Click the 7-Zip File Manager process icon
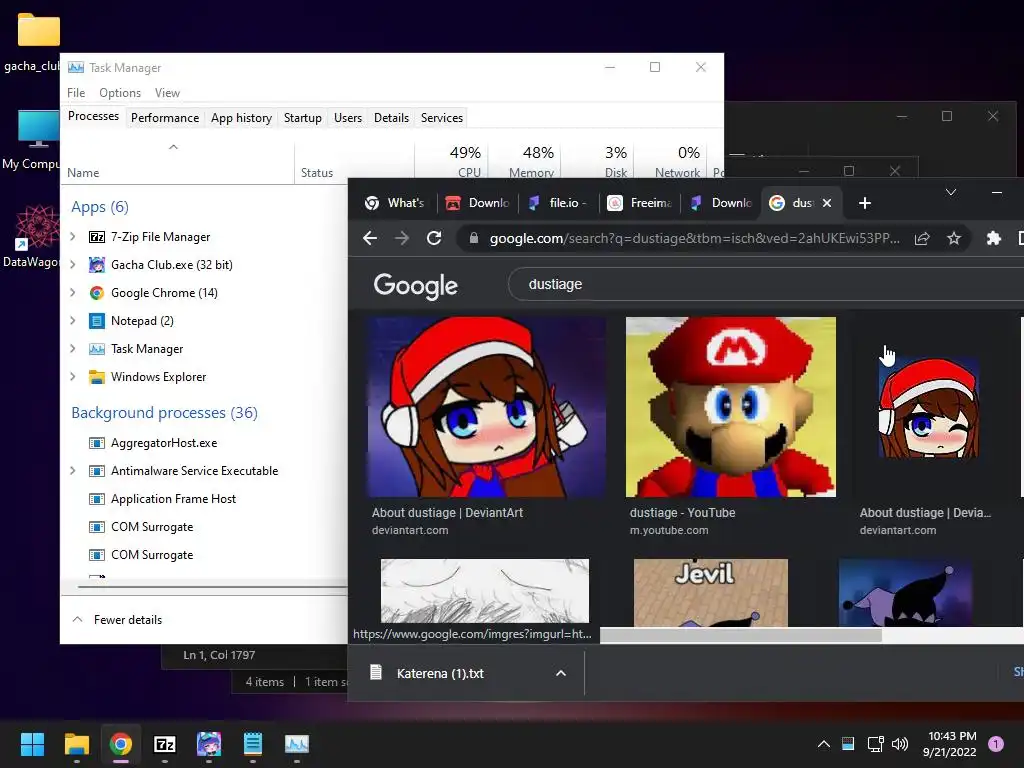Image resolution: width=1024 pixels, height=768 pixels. [x=97, y=237]
